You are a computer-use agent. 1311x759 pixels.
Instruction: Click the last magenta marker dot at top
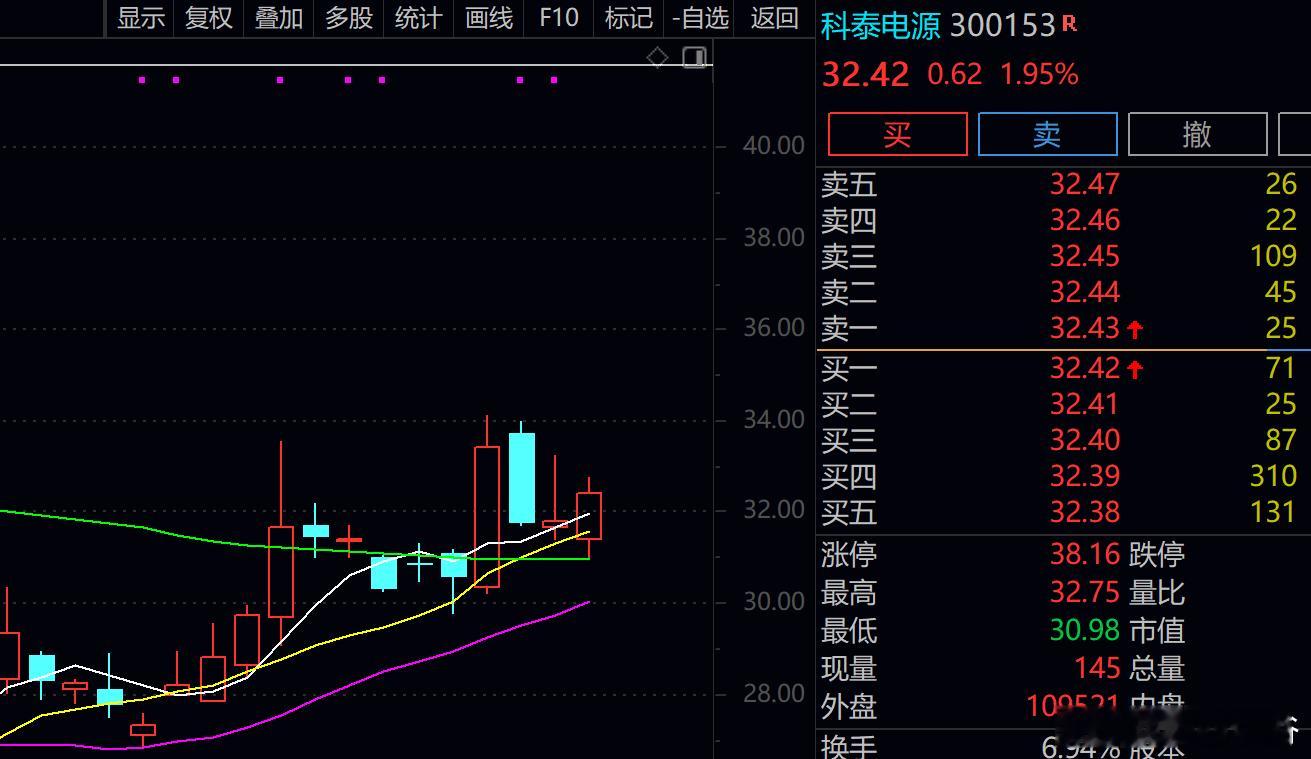pos(554,80)
